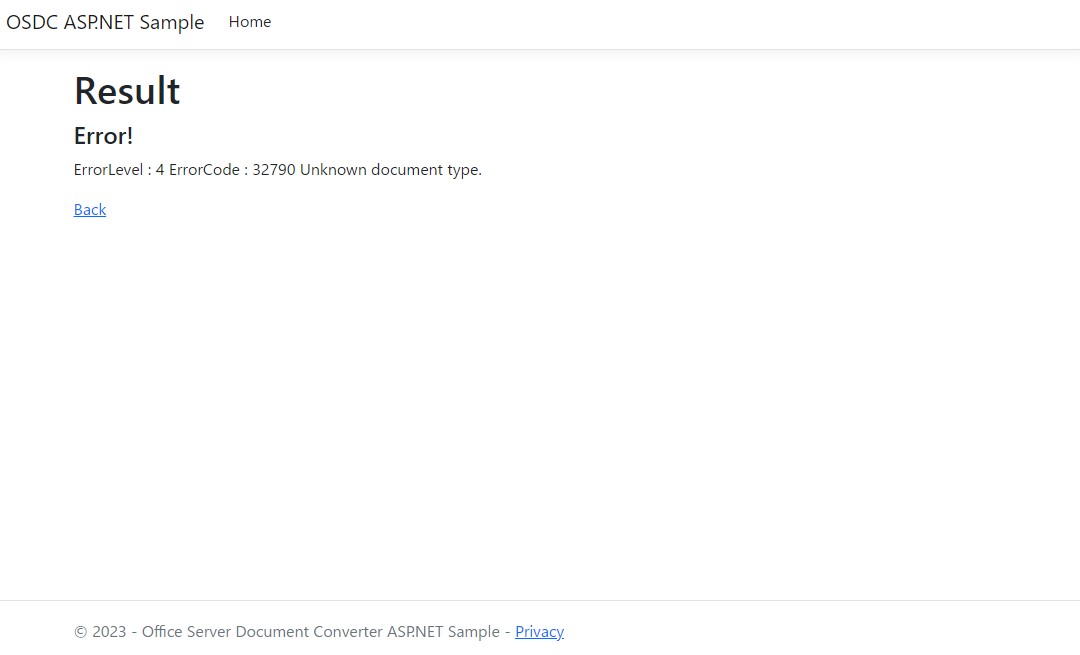The height and width of the screenshot is (655, 1080).
Task: Click the © 2023 copyright text
Action: [x=100, y=631]
